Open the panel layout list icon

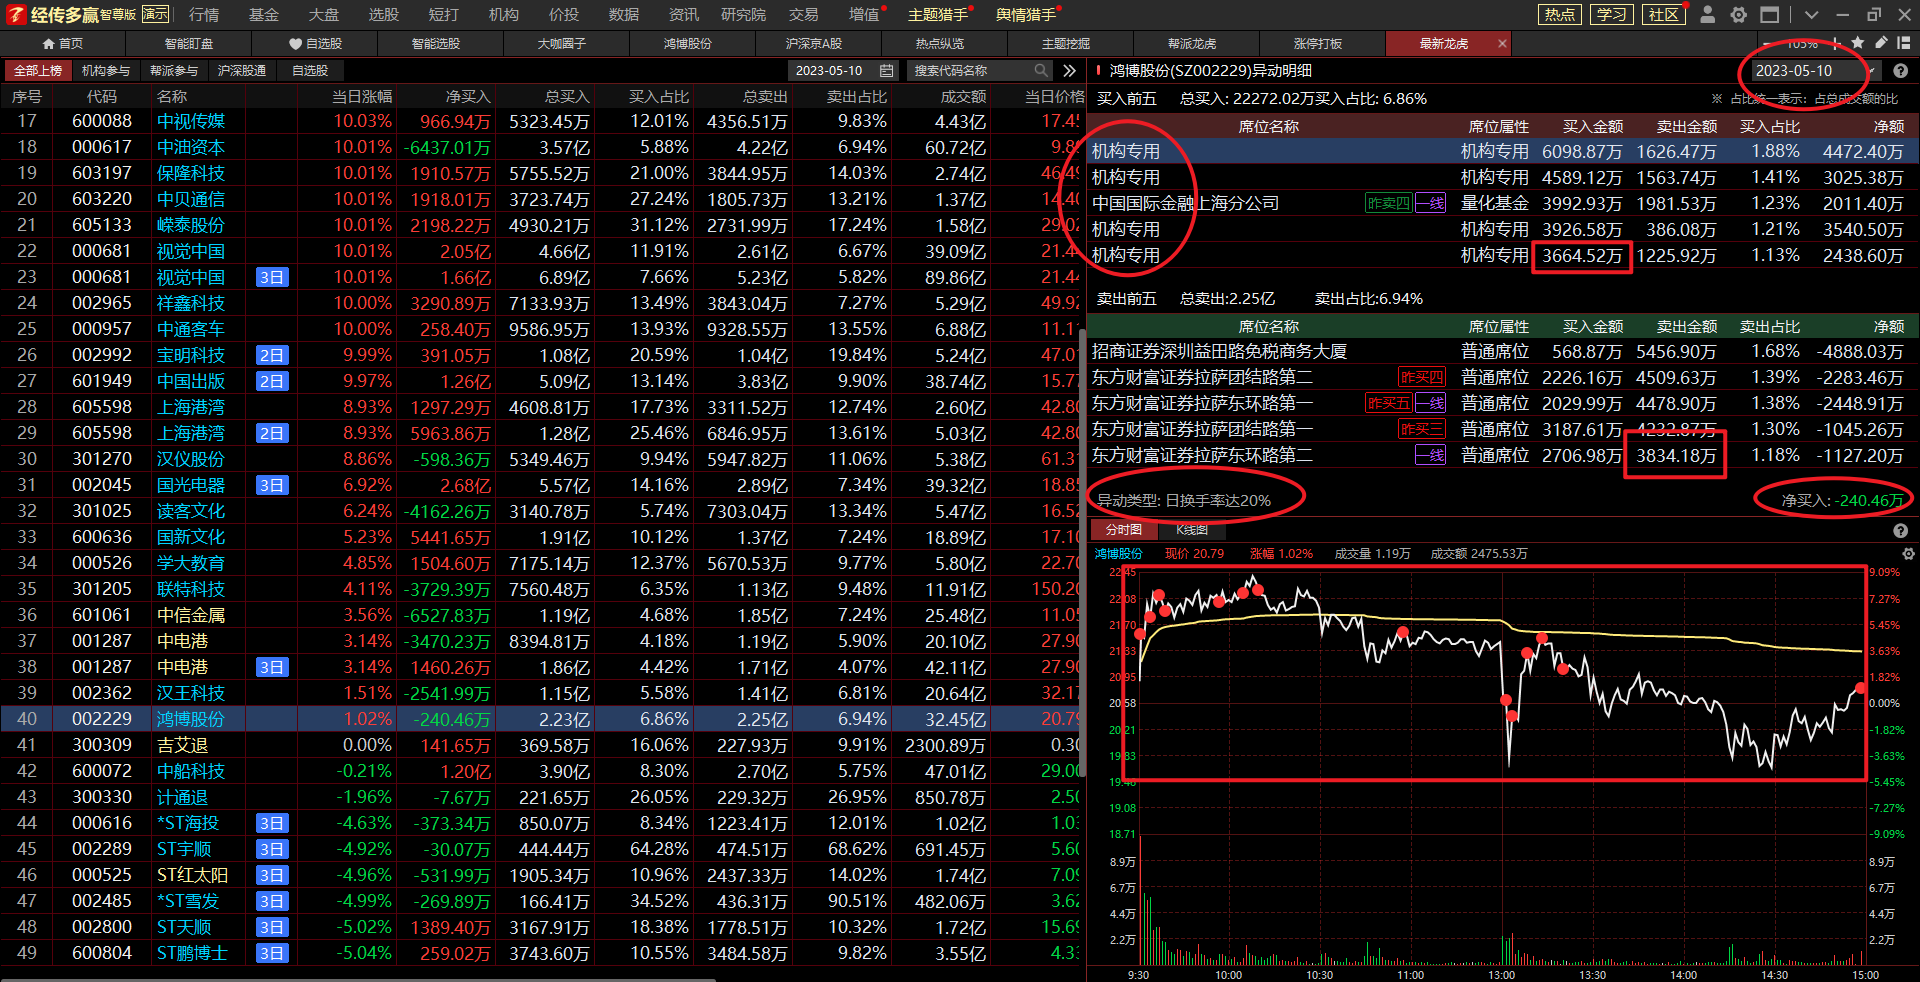click(x=1904, y=43)
